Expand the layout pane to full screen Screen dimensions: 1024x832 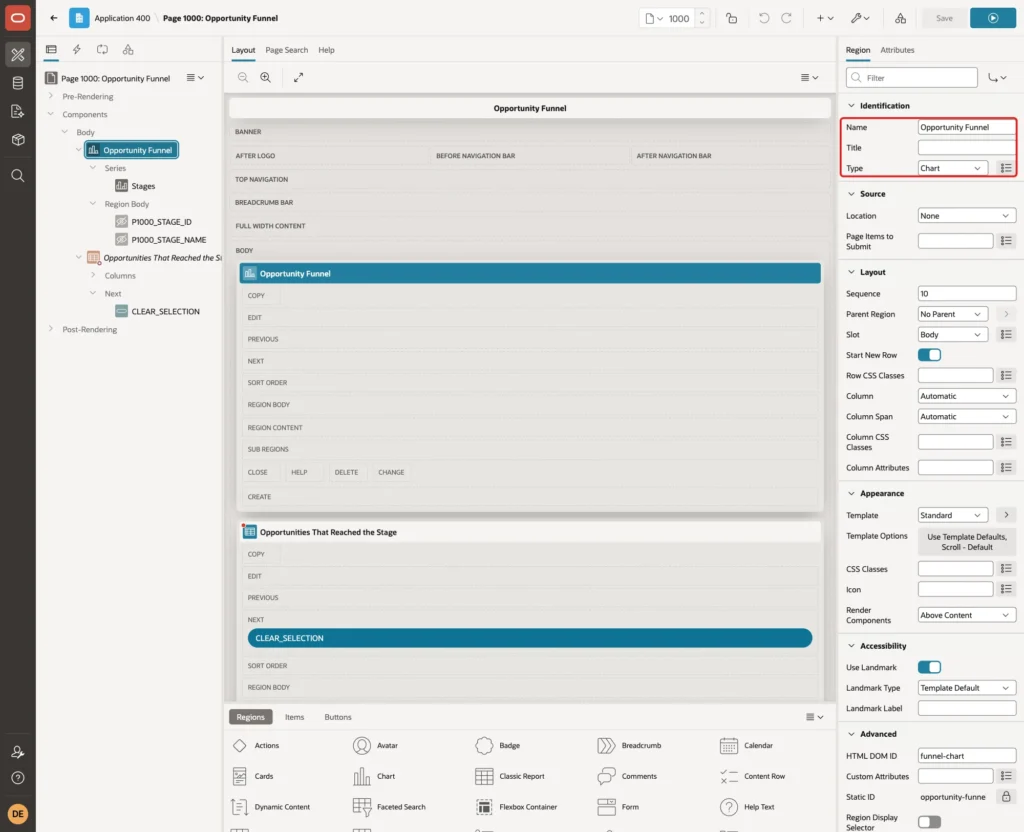pos(298,78)
